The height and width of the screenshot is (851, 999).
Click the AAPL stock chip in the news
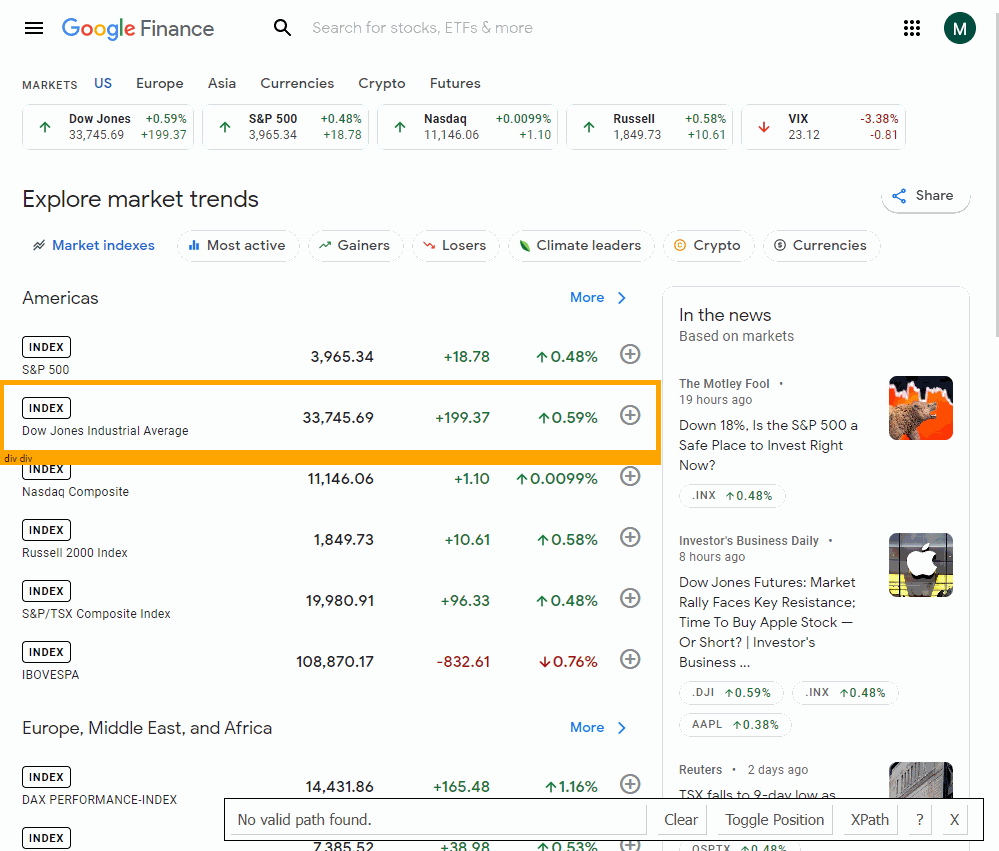coord(735,724)
